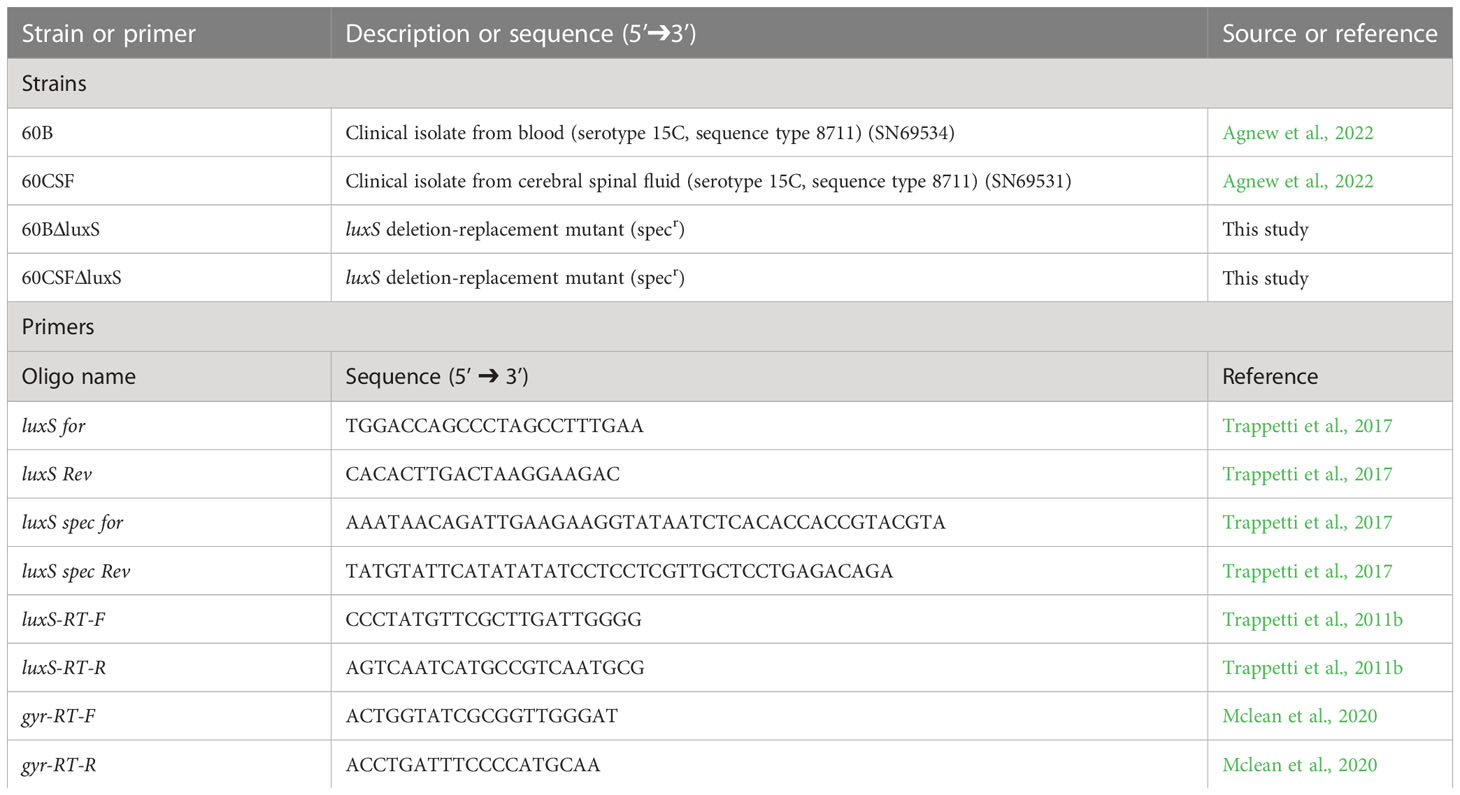
Task: Select the 'Strain or primer' column header
Action: tap(169, 33)
